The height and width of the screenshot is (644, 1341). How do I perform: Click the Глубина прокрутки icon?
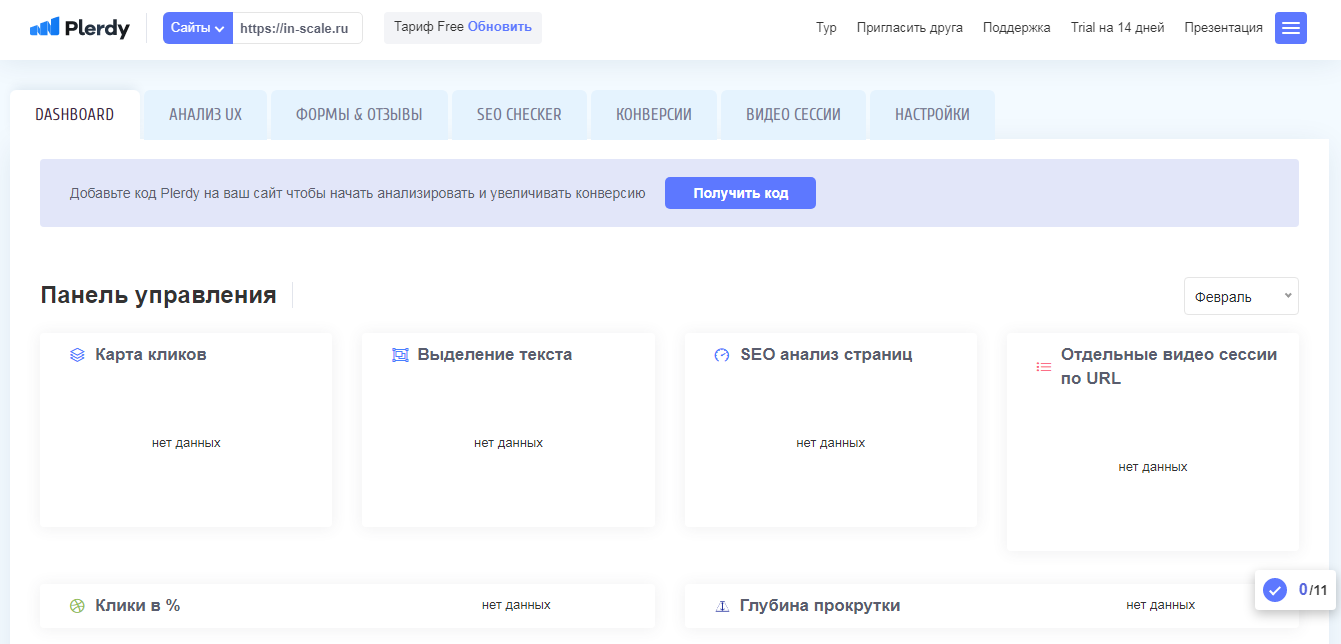722,606
